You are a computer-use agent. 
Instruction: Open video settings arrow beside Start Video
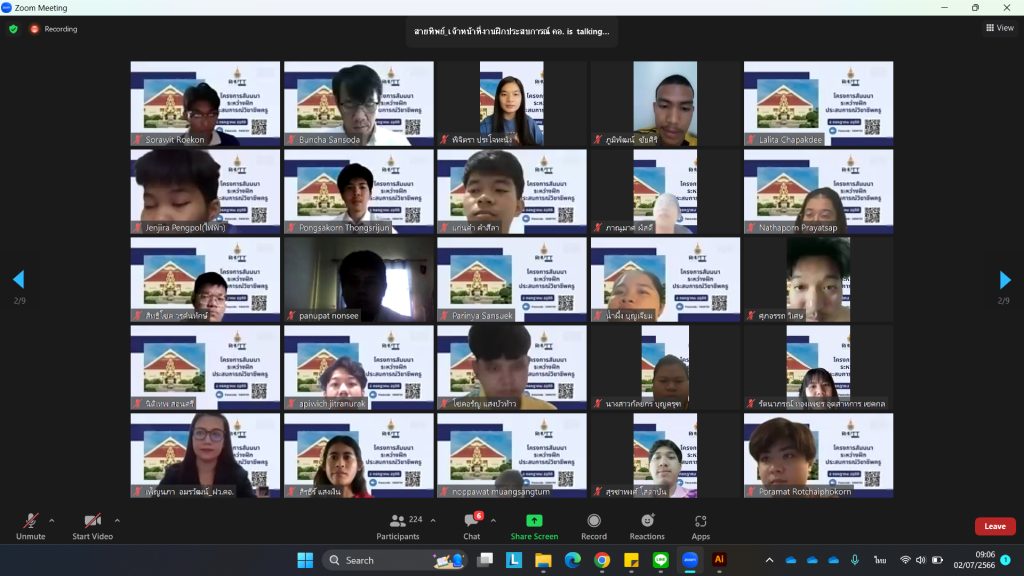click(x=117, y=520)
